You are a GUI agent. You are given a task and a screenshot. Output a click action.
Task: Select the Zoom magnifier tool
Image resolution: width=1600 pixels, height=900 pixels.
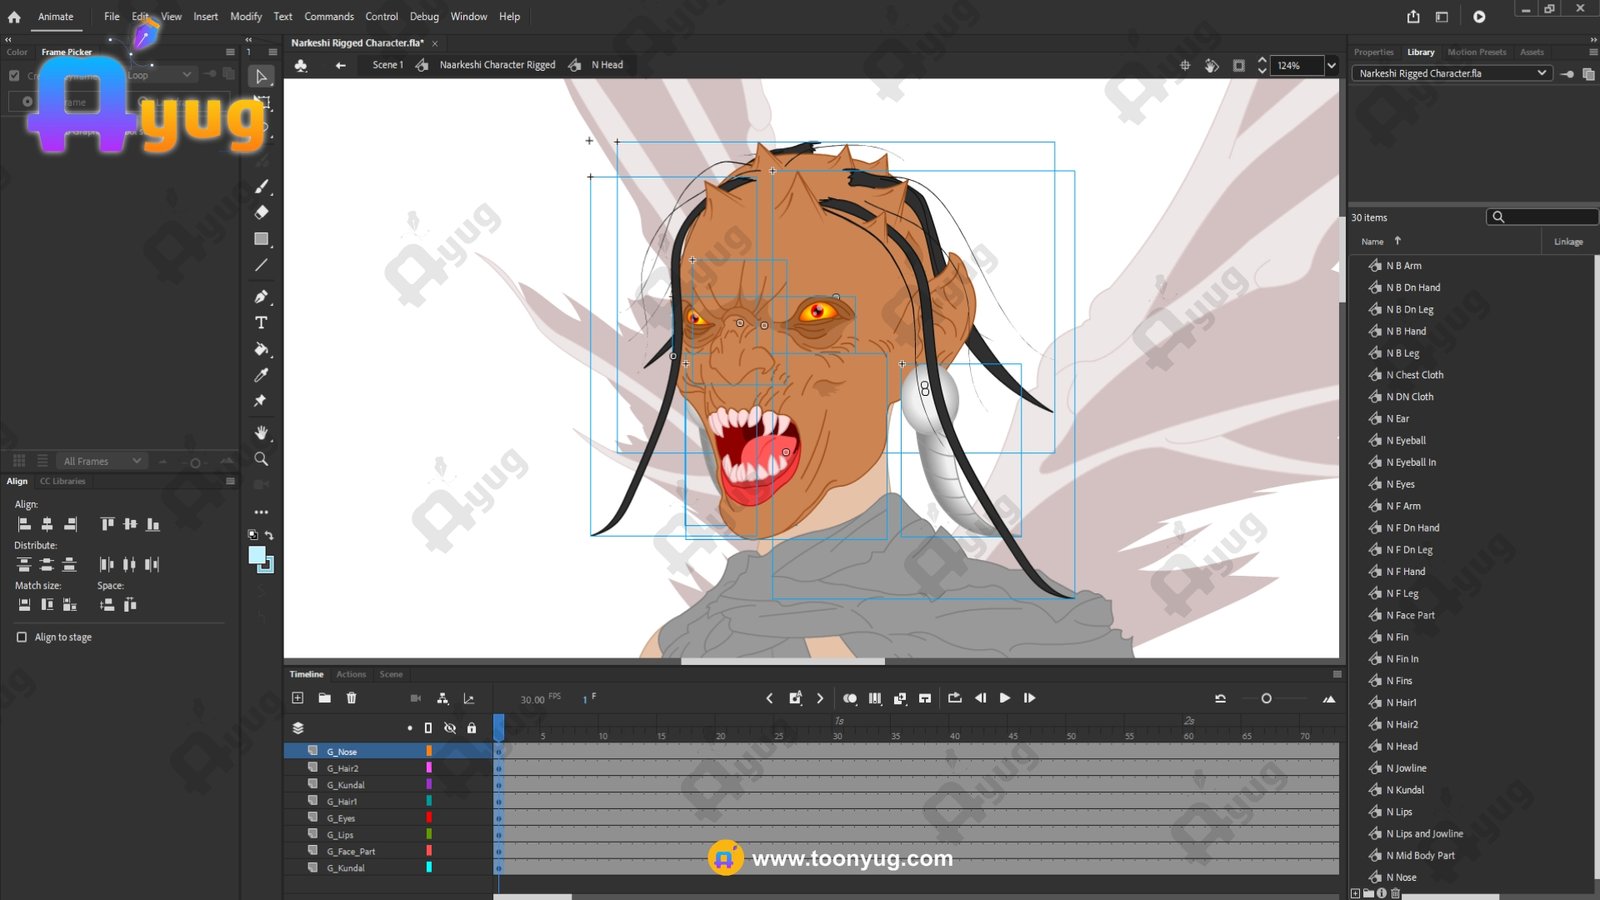click(x=261, y=459)
